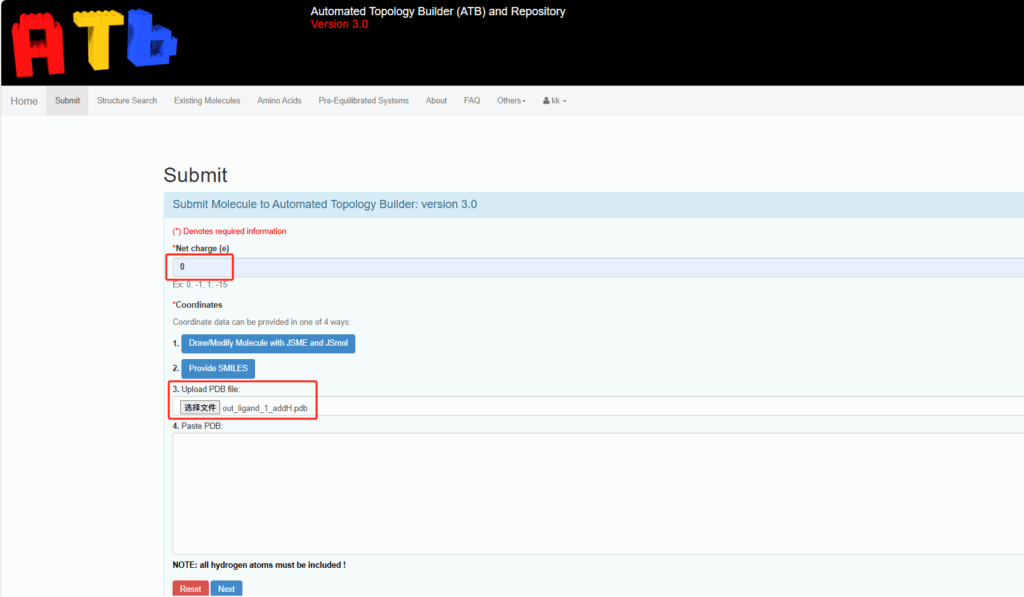Image resolution: width=1024 pixels, height=597 pixels.
Task: Open the kk user account menu
Action: 554,101
